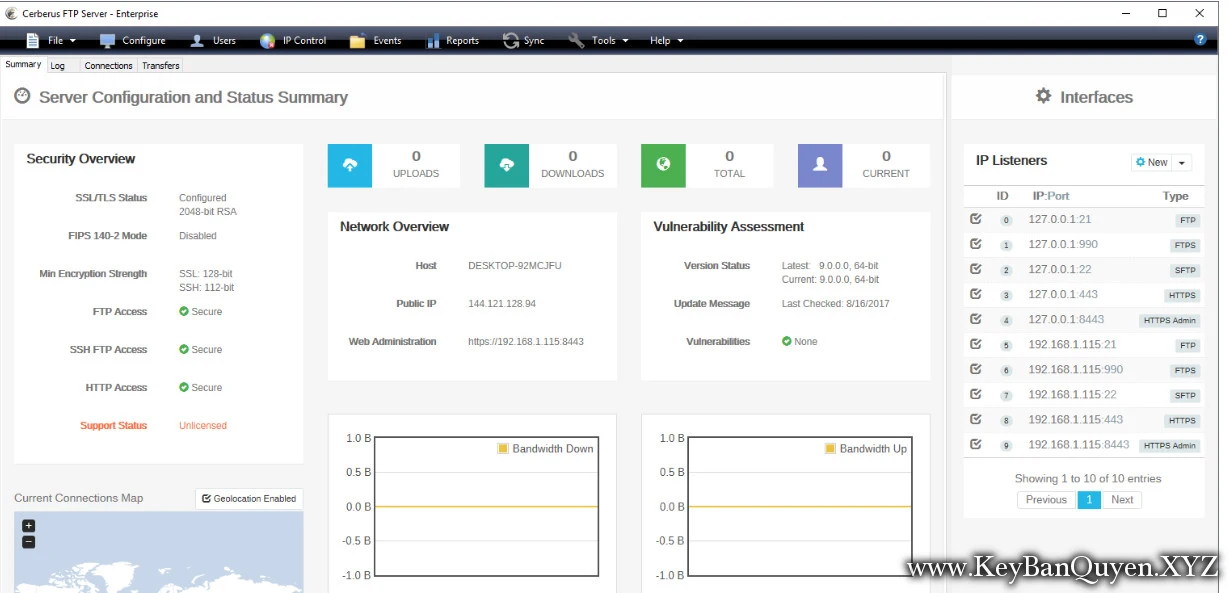Click the Total globe icon tile
Screen dimensions: 1229x593
click(x=663, y=165)
